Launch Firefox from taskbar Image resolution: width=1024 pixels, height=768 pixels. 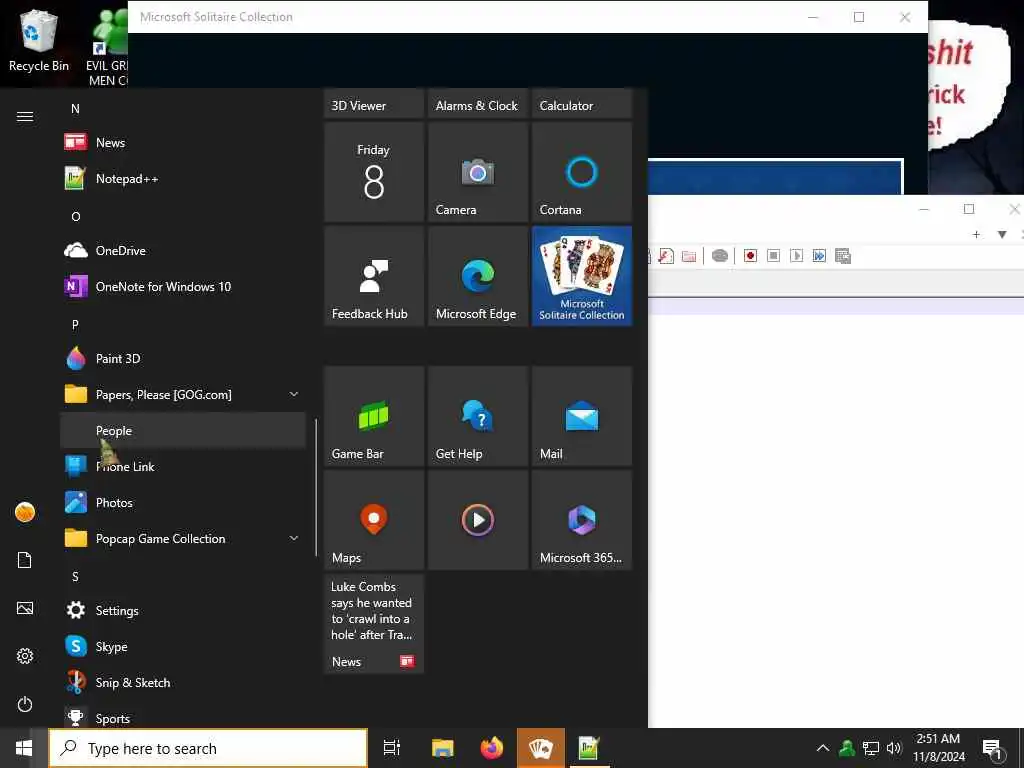(x=492, y=748)
